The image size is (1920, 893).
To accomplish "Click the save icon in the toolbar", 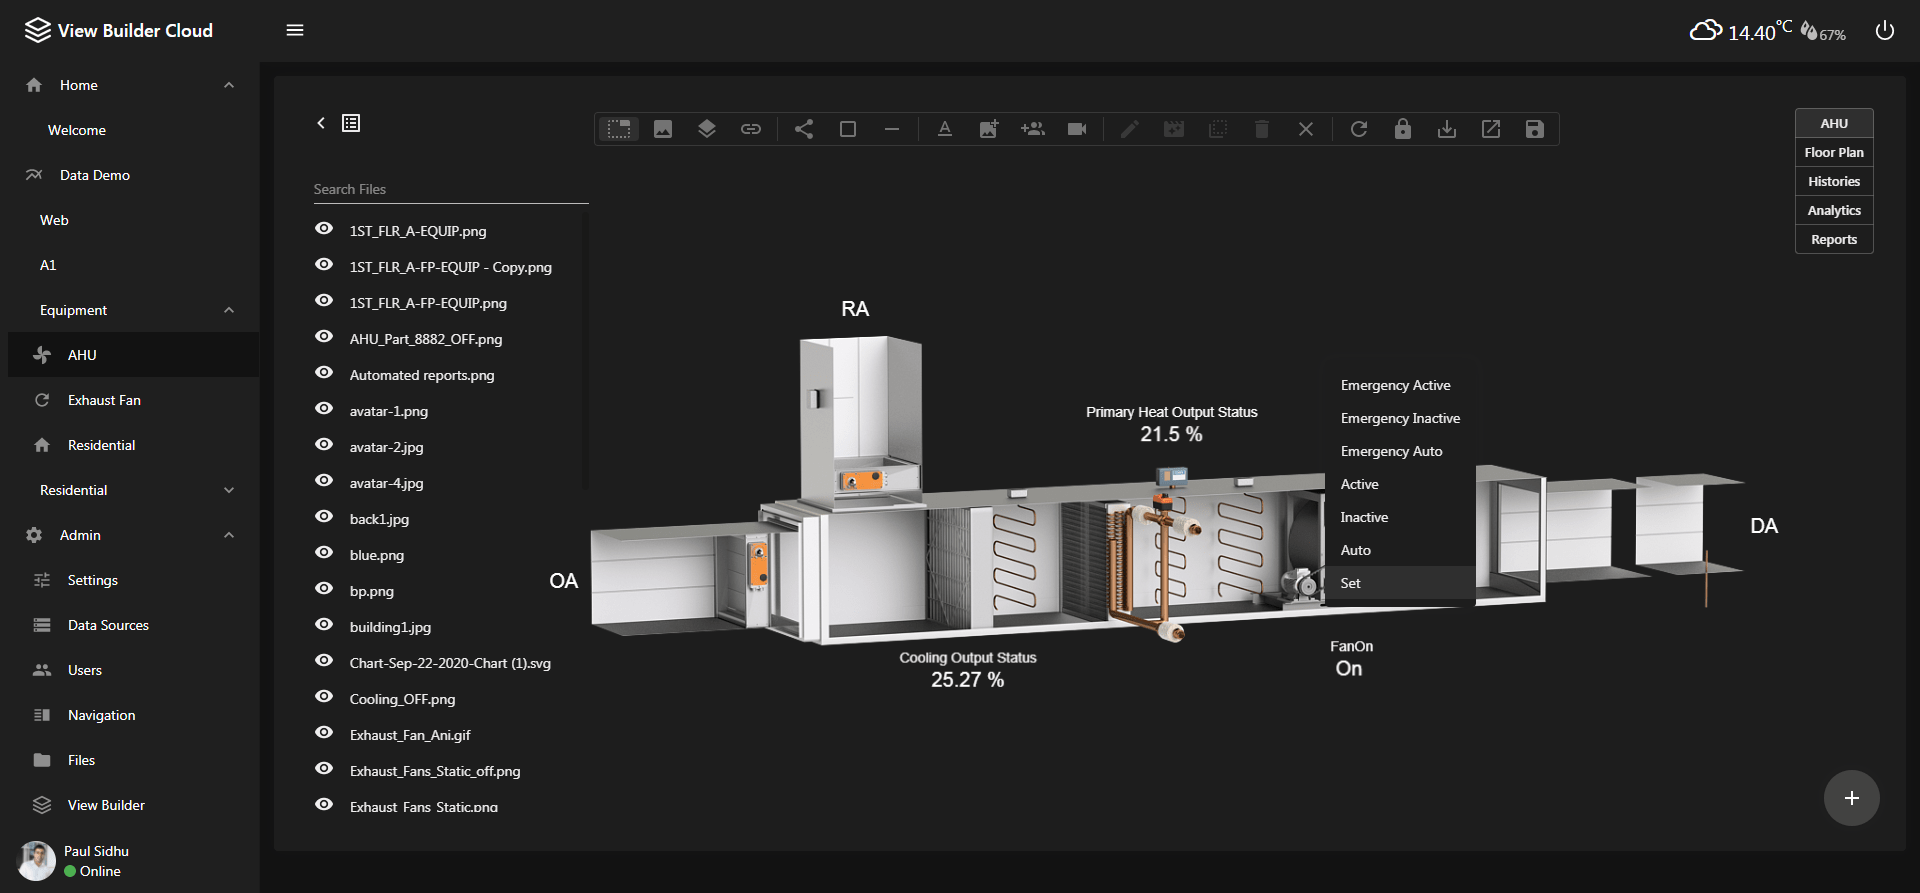I will (x=1534, y=129).
